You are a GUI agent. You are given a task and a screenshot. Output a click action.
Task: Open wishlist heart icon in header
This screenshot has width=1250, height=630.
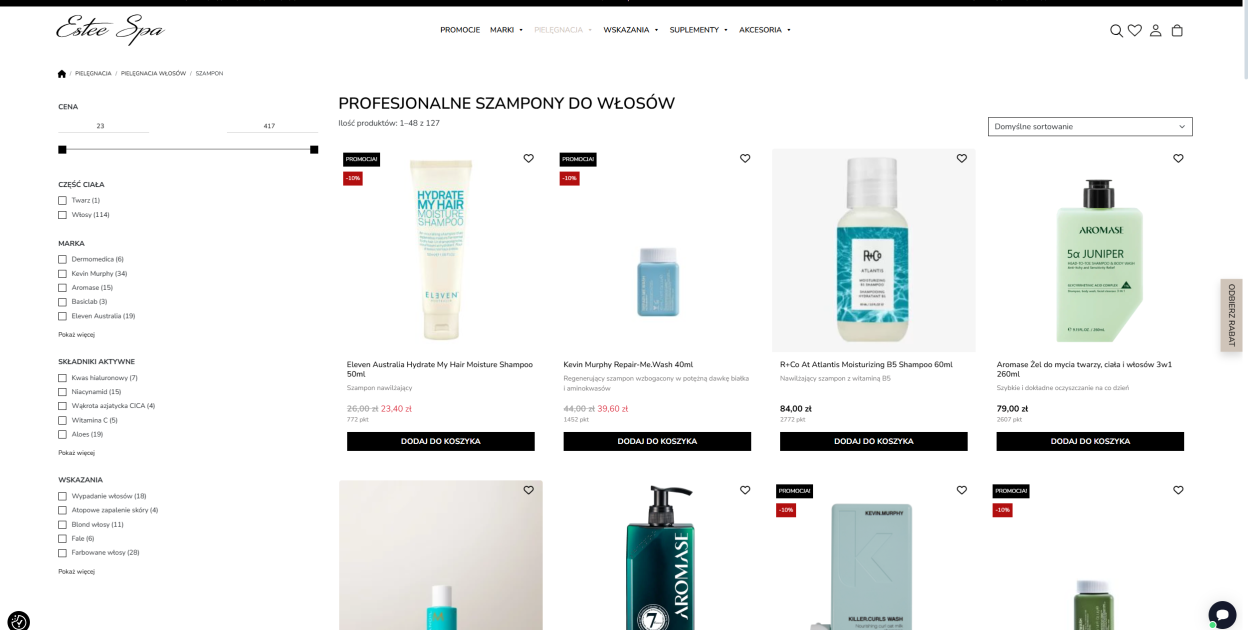(x=1135, y=30)
